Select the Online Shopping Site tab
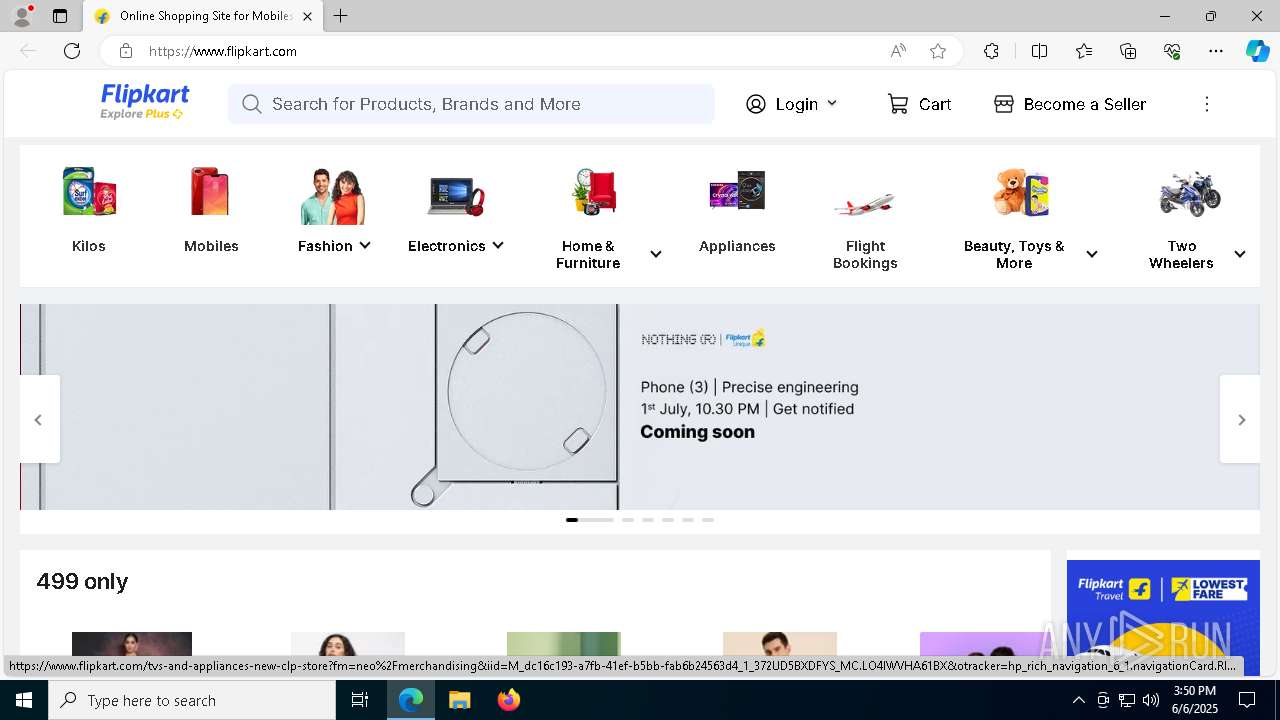Viewport: 1280px width, 720px height. click(x=203, y=16)
